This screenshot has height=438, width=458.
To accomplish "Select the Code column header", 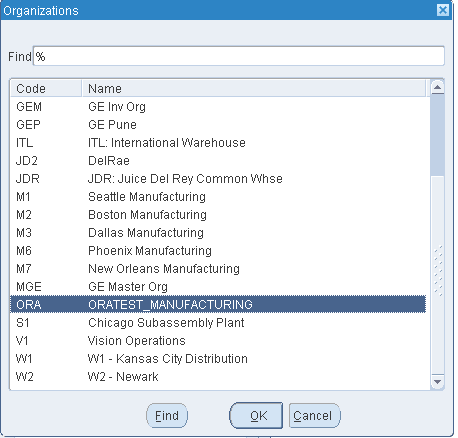I will click(46, 88).
